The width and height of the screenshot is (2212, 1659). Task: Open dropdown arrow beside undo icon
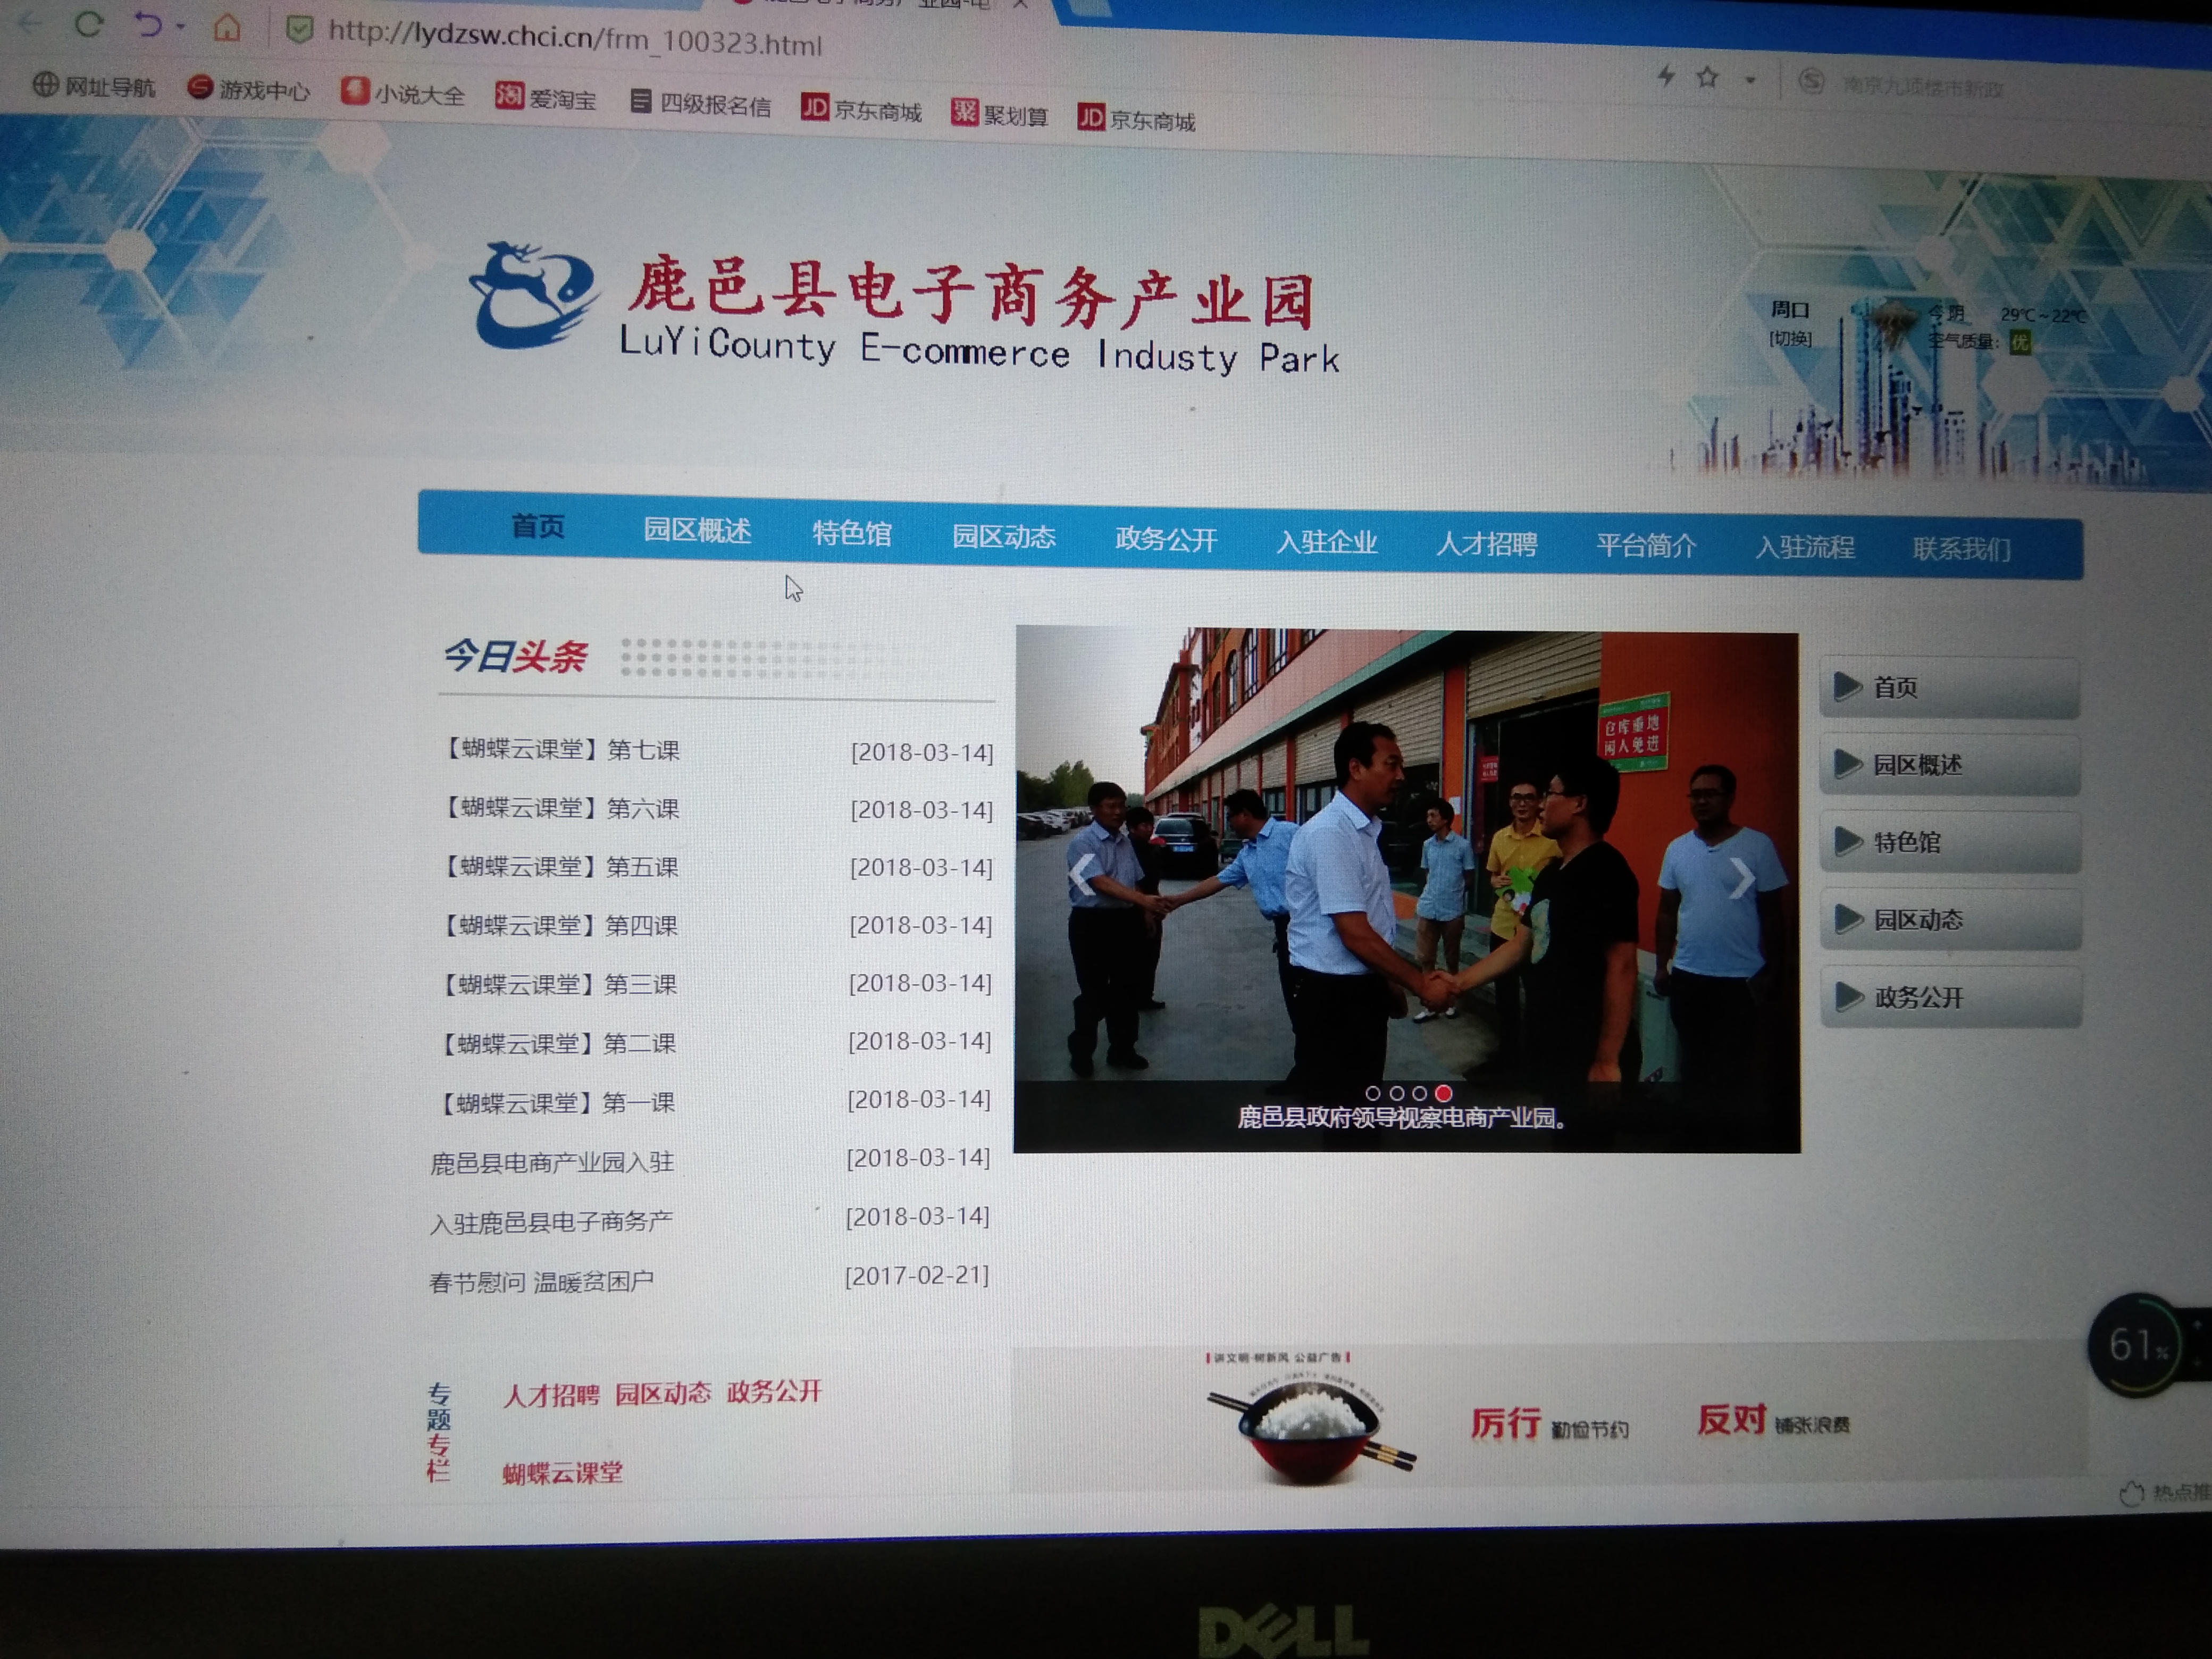coord(181,27)
